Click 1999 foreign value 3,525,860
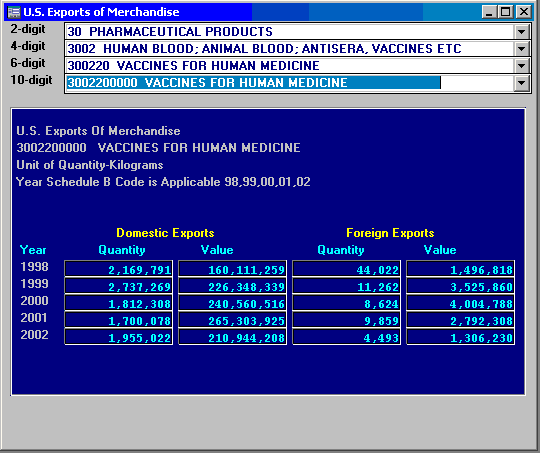The height and width of the screenshot is (453, 540). (x=460, y=286)
